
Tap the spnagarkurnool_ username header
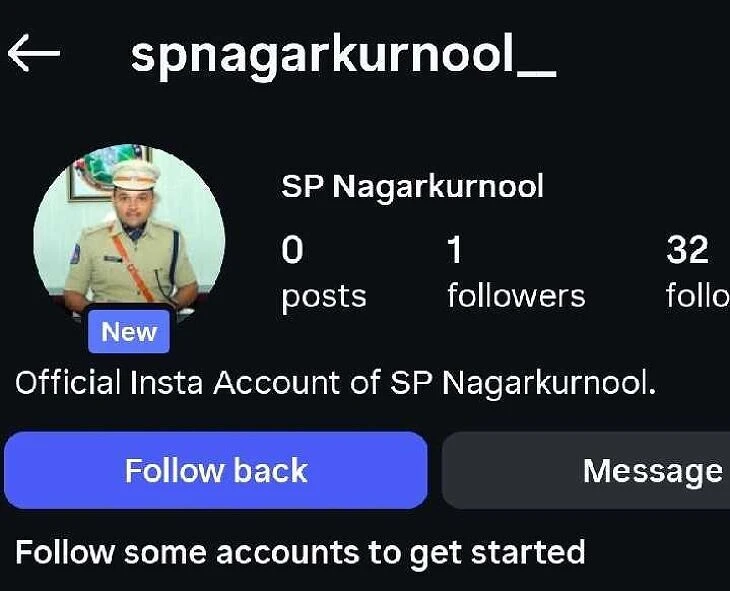343,56
